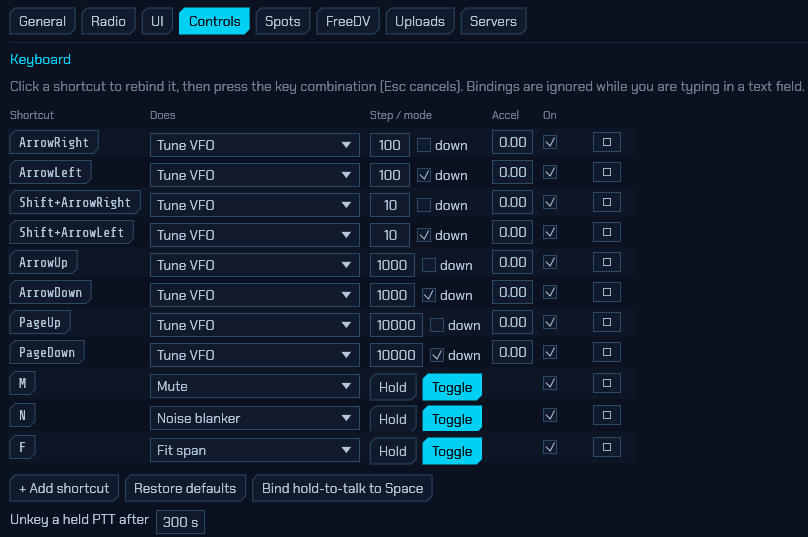This screenshot has height=537, width=808.
Task: Turn off the On checkbox for M Mute
Action: [x=550, y=383]
